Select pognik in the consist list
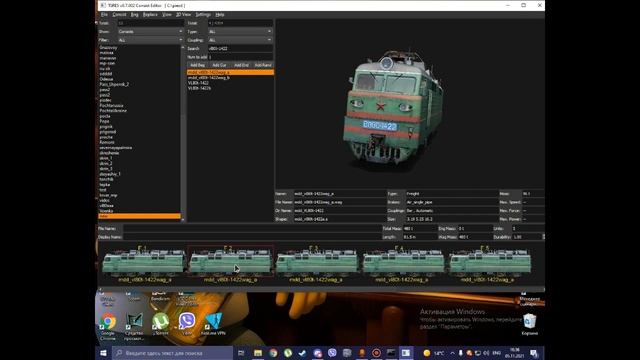 pyautogui.click(x=106, y=127)
